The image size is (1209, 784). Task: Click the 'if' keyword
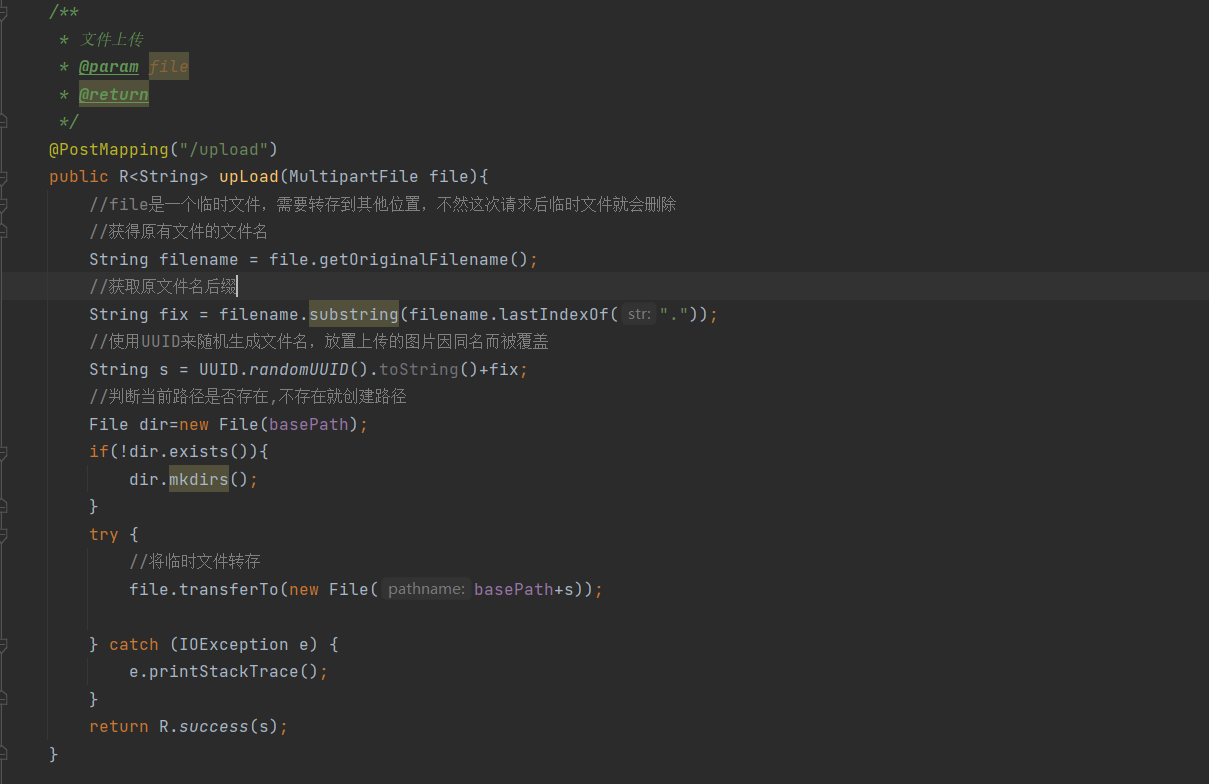tap(99, 452)
